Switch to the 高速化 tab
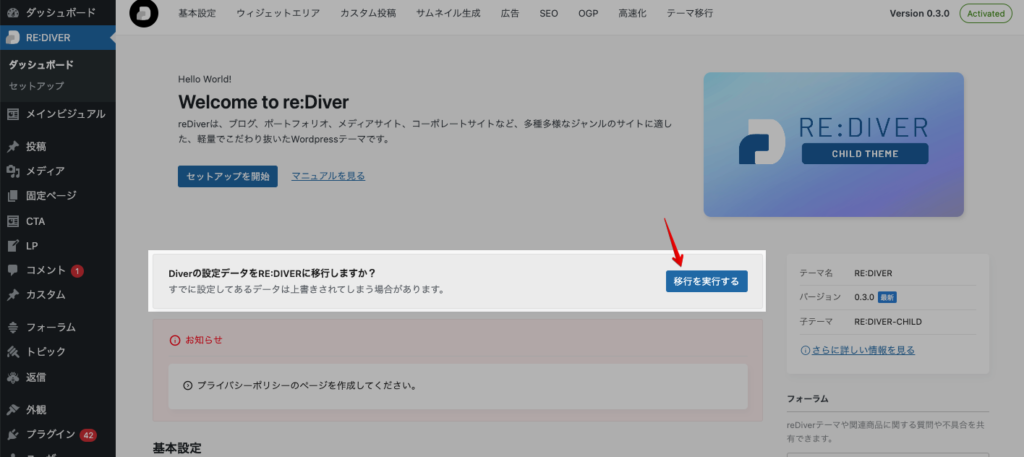Viewport: 1024px width, 457px height. pyautogui.click(x=632, y=13)
